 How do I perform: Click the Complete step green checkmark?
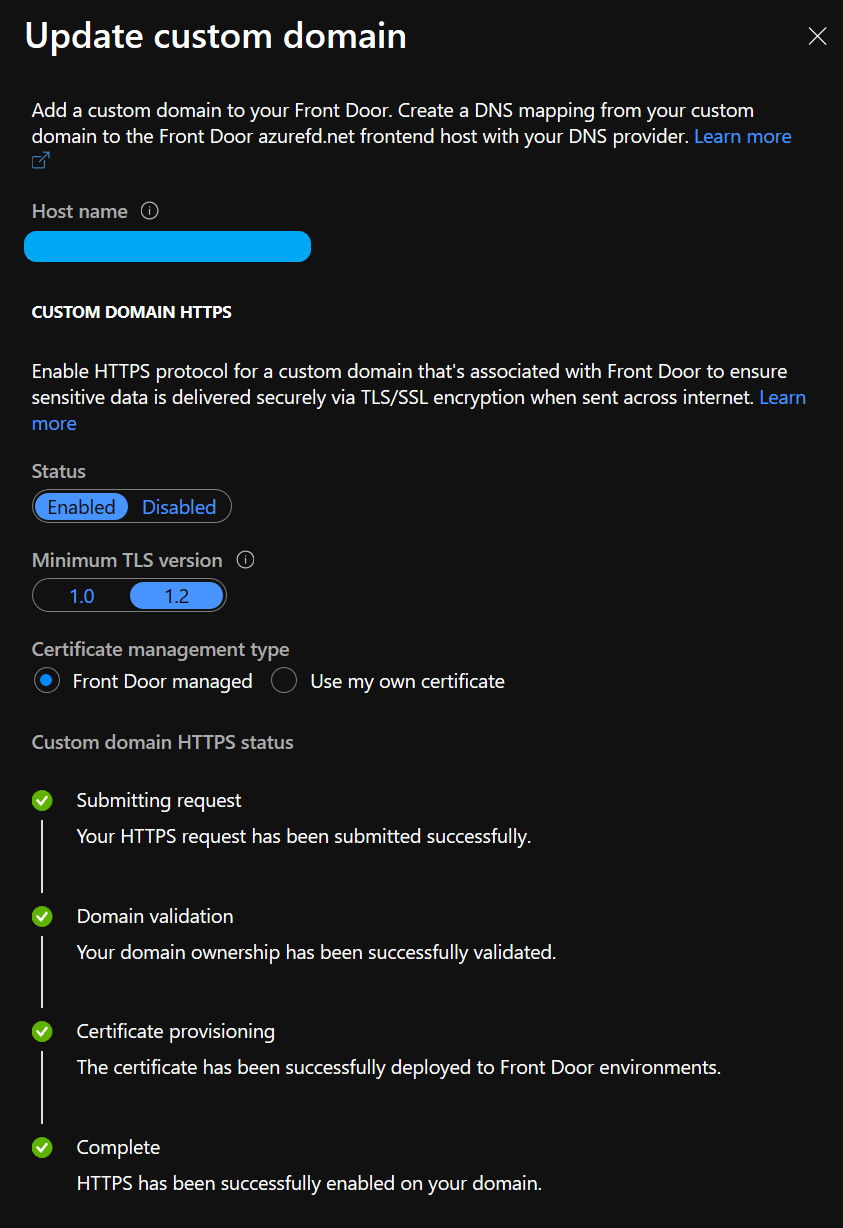[x=42, y=1147]
